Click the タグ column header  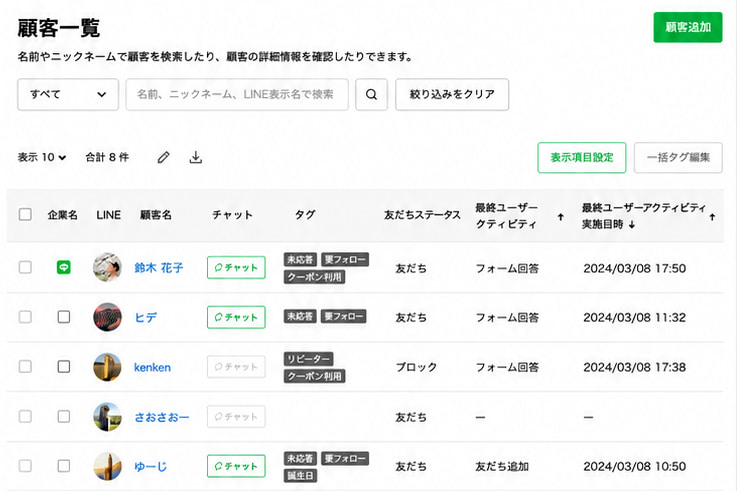coord(305,215)
